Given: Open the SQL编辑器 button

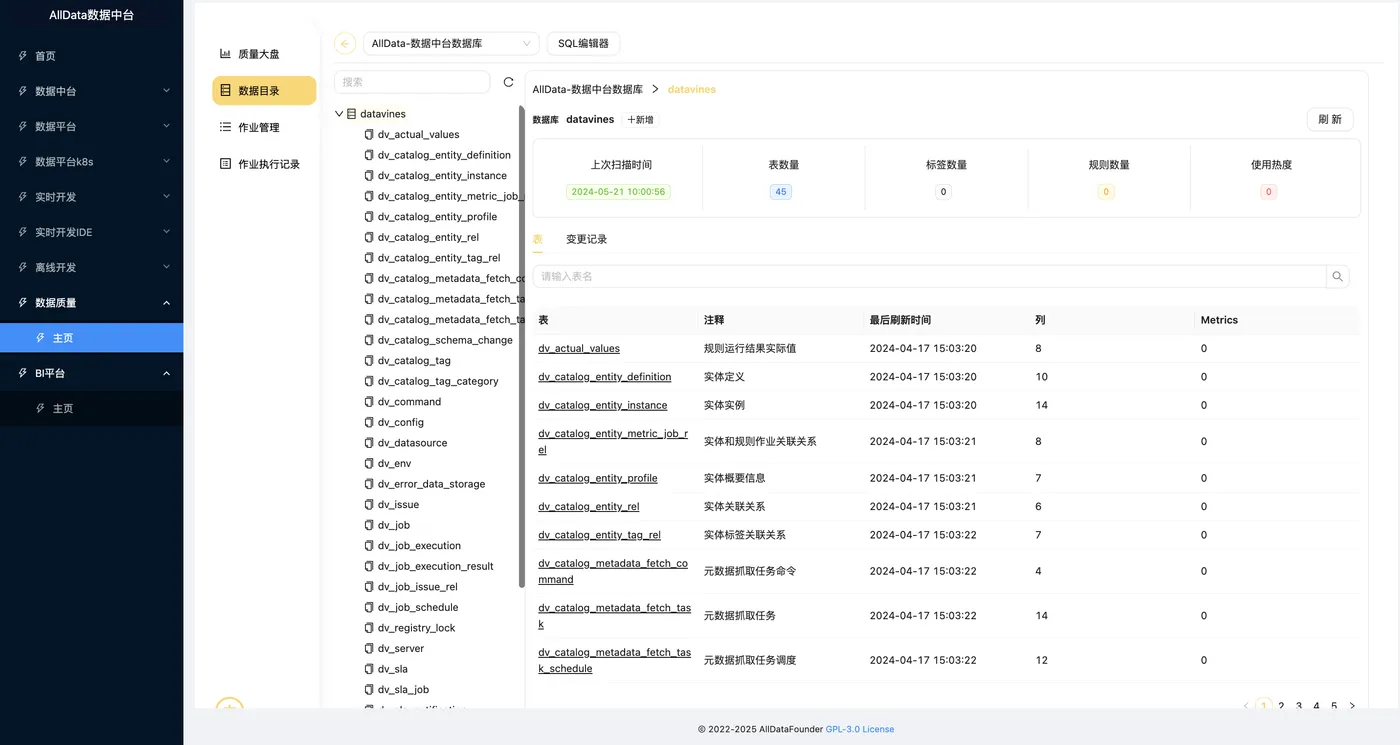Looking at the screenshot, I should coord(583,43).
